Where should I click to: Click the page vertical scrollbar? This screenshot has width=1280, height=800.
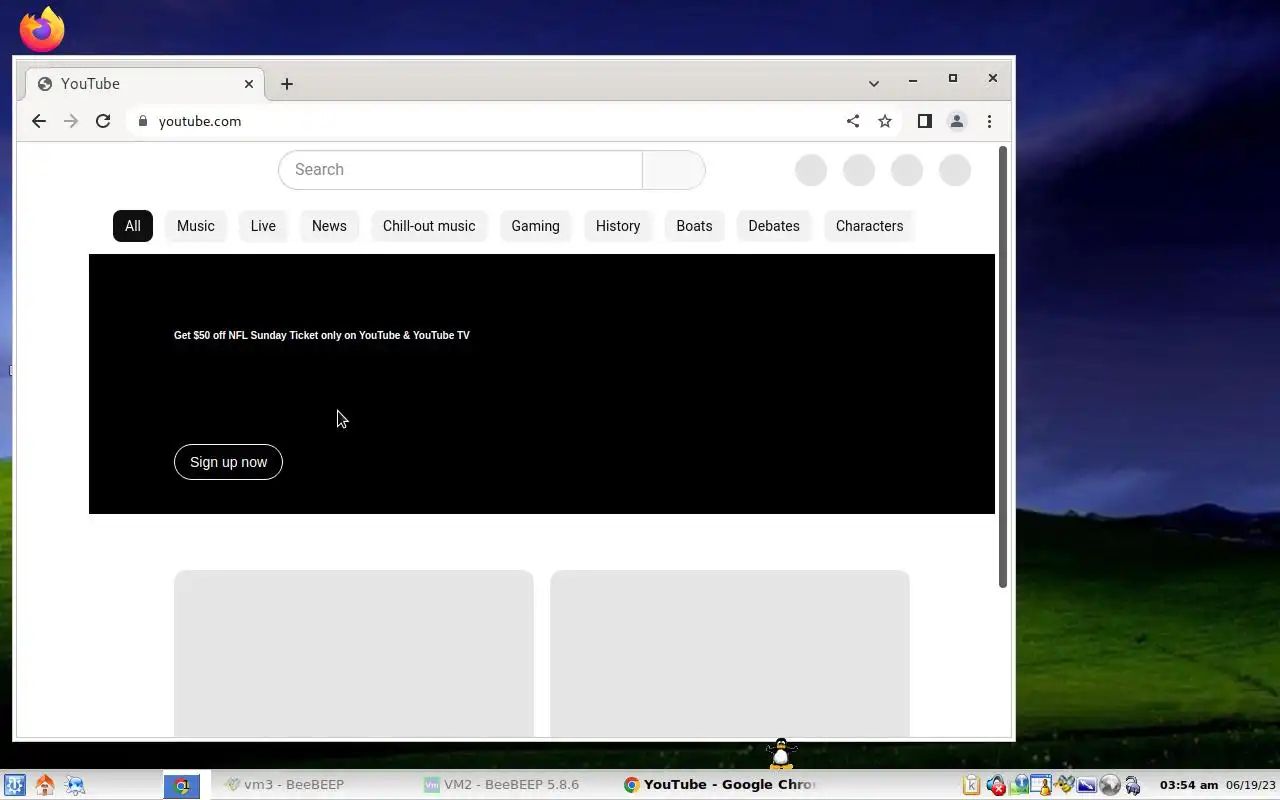click(1002, 368)
